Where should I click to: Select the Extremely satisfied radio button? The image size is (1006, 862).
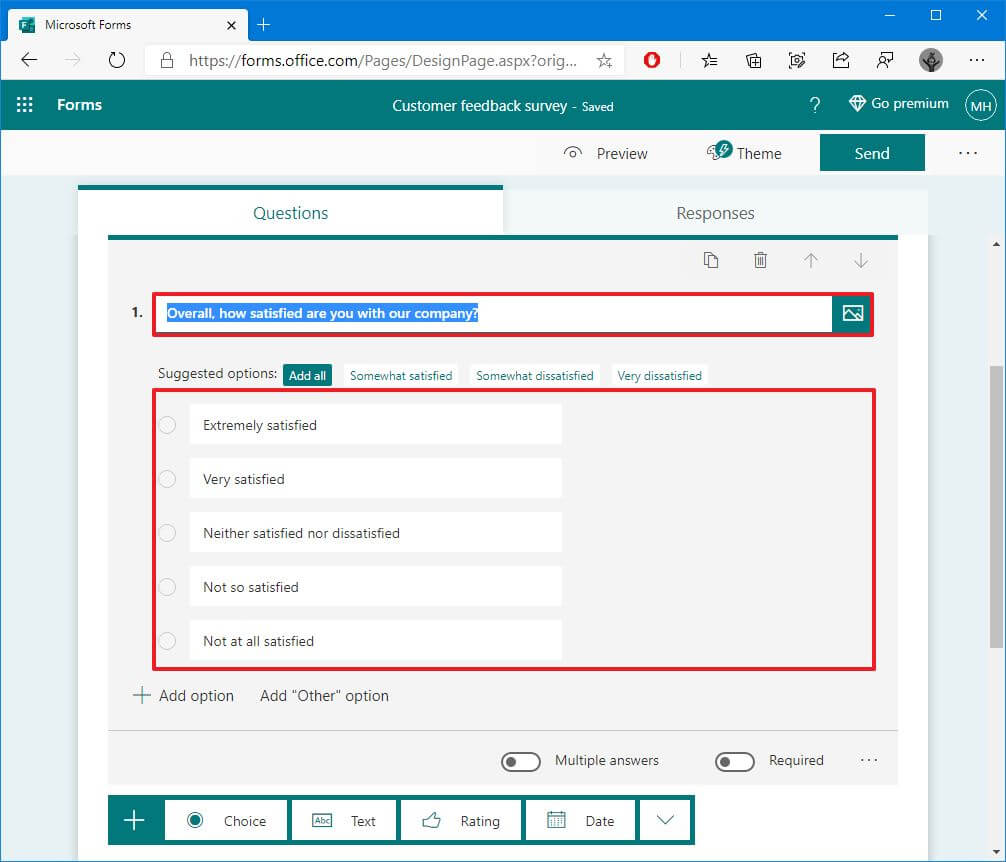167,425
